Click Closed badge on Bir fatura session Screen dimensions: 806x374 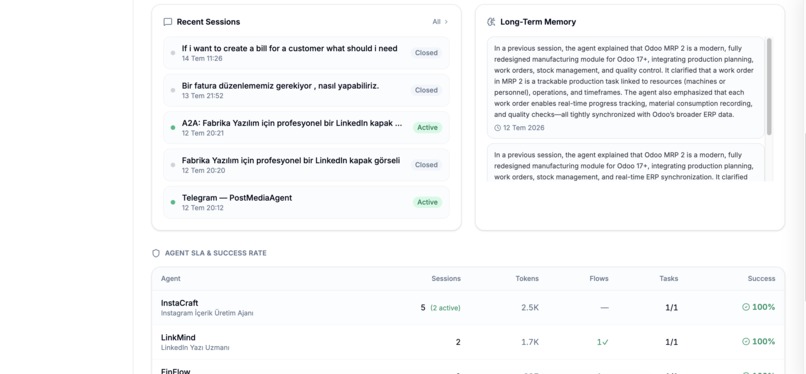[x=426, y=90]
